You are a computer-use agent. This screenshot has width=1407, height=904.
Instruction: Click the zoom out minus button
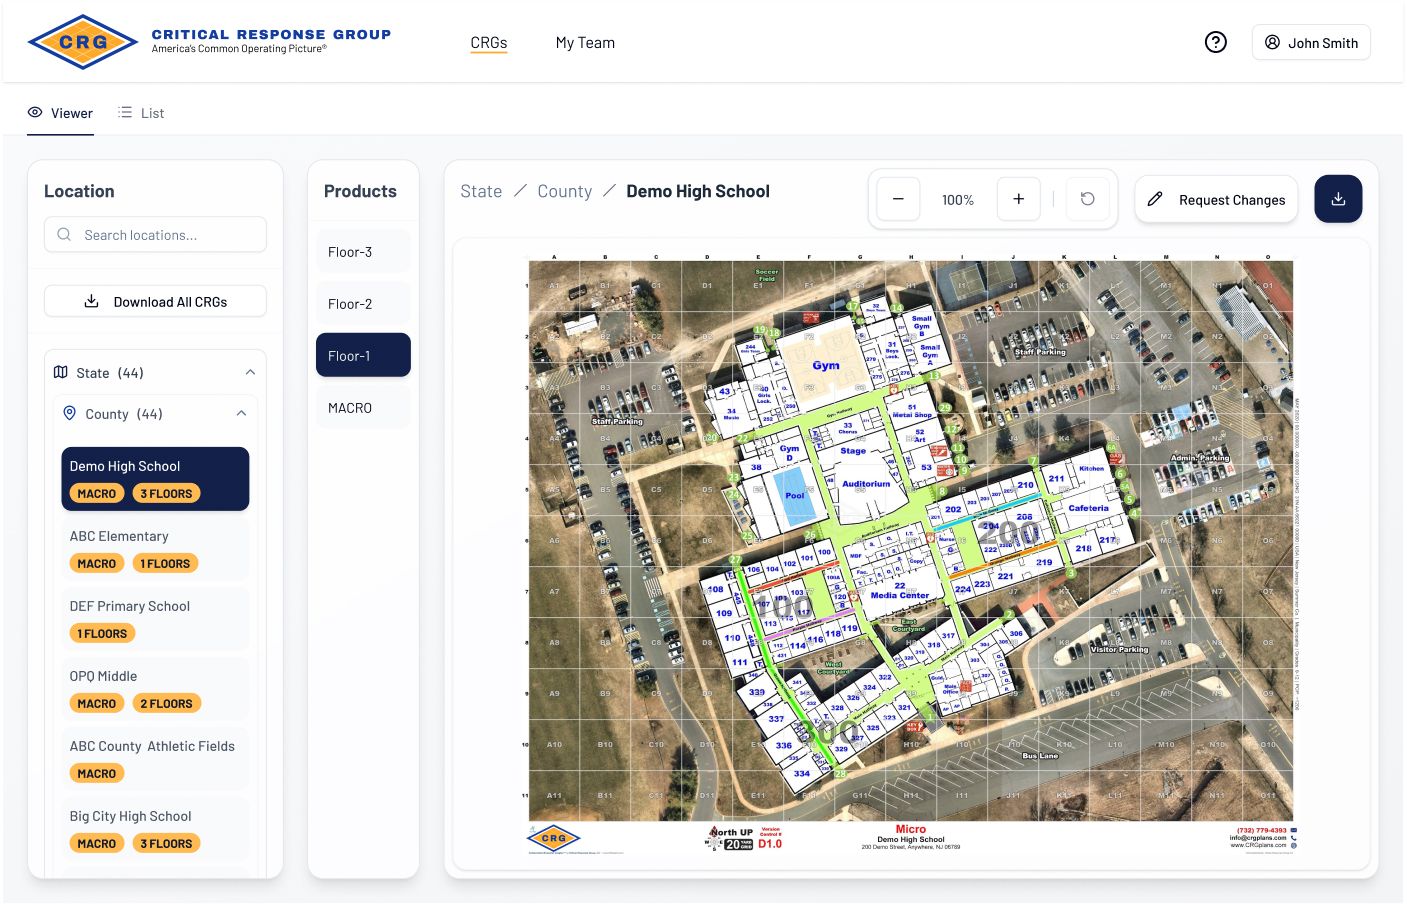[898, 199]
